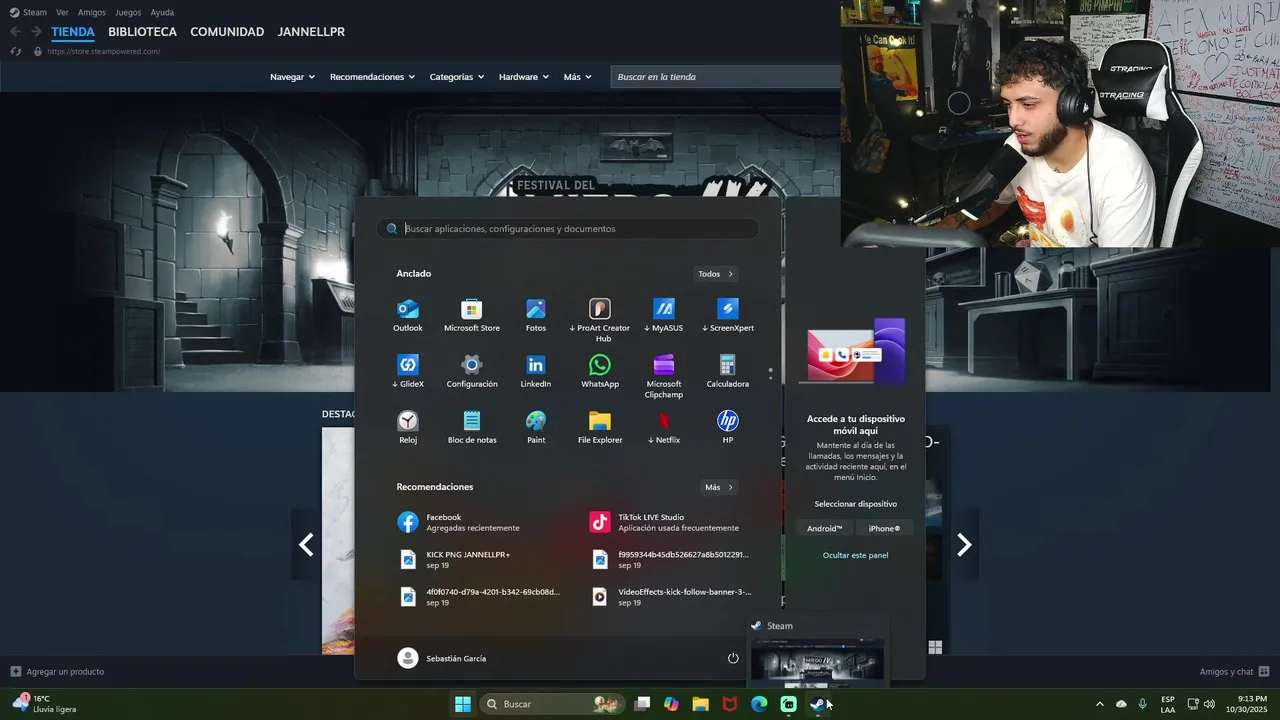Open the Hardware dropdown in Steam
1280x720 pixels.
[524, 77]
